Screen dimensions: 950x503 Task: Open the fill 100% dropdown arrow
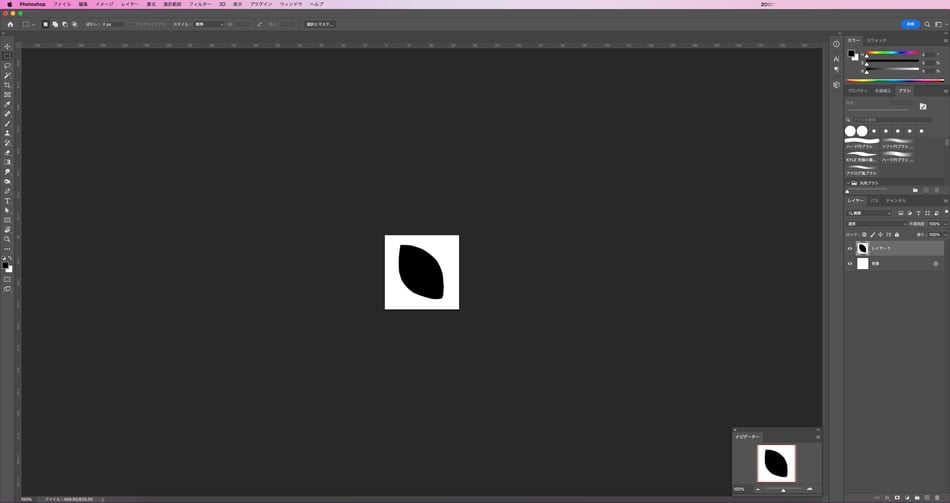click(945, 235)
